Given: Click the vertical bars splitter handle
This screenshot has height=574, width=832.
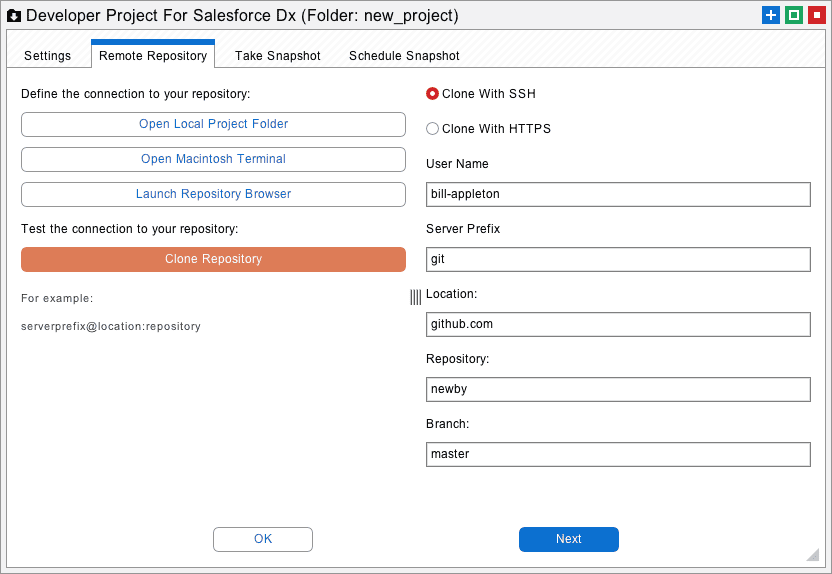Looking at the screenshot, I should click(x=415, y=297).
